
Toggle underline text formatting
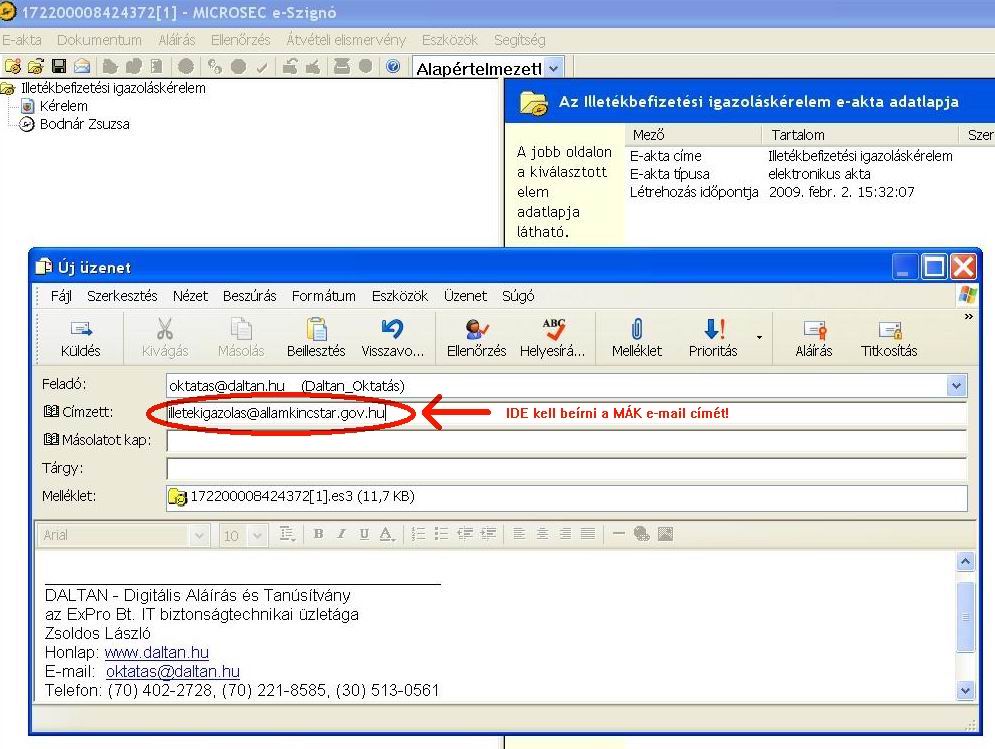[x=364, y=535]
